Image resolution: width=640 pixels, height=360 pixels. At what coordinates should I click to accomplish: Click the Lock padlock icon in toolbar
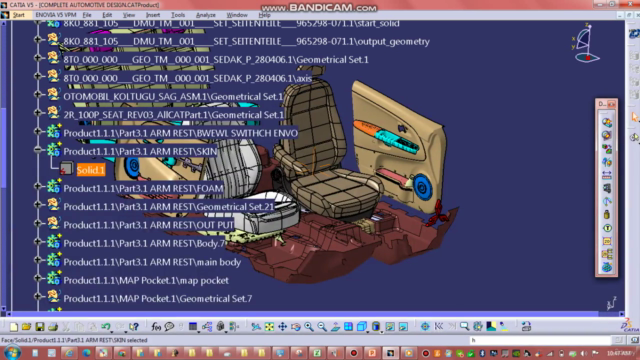pos(221,327)
